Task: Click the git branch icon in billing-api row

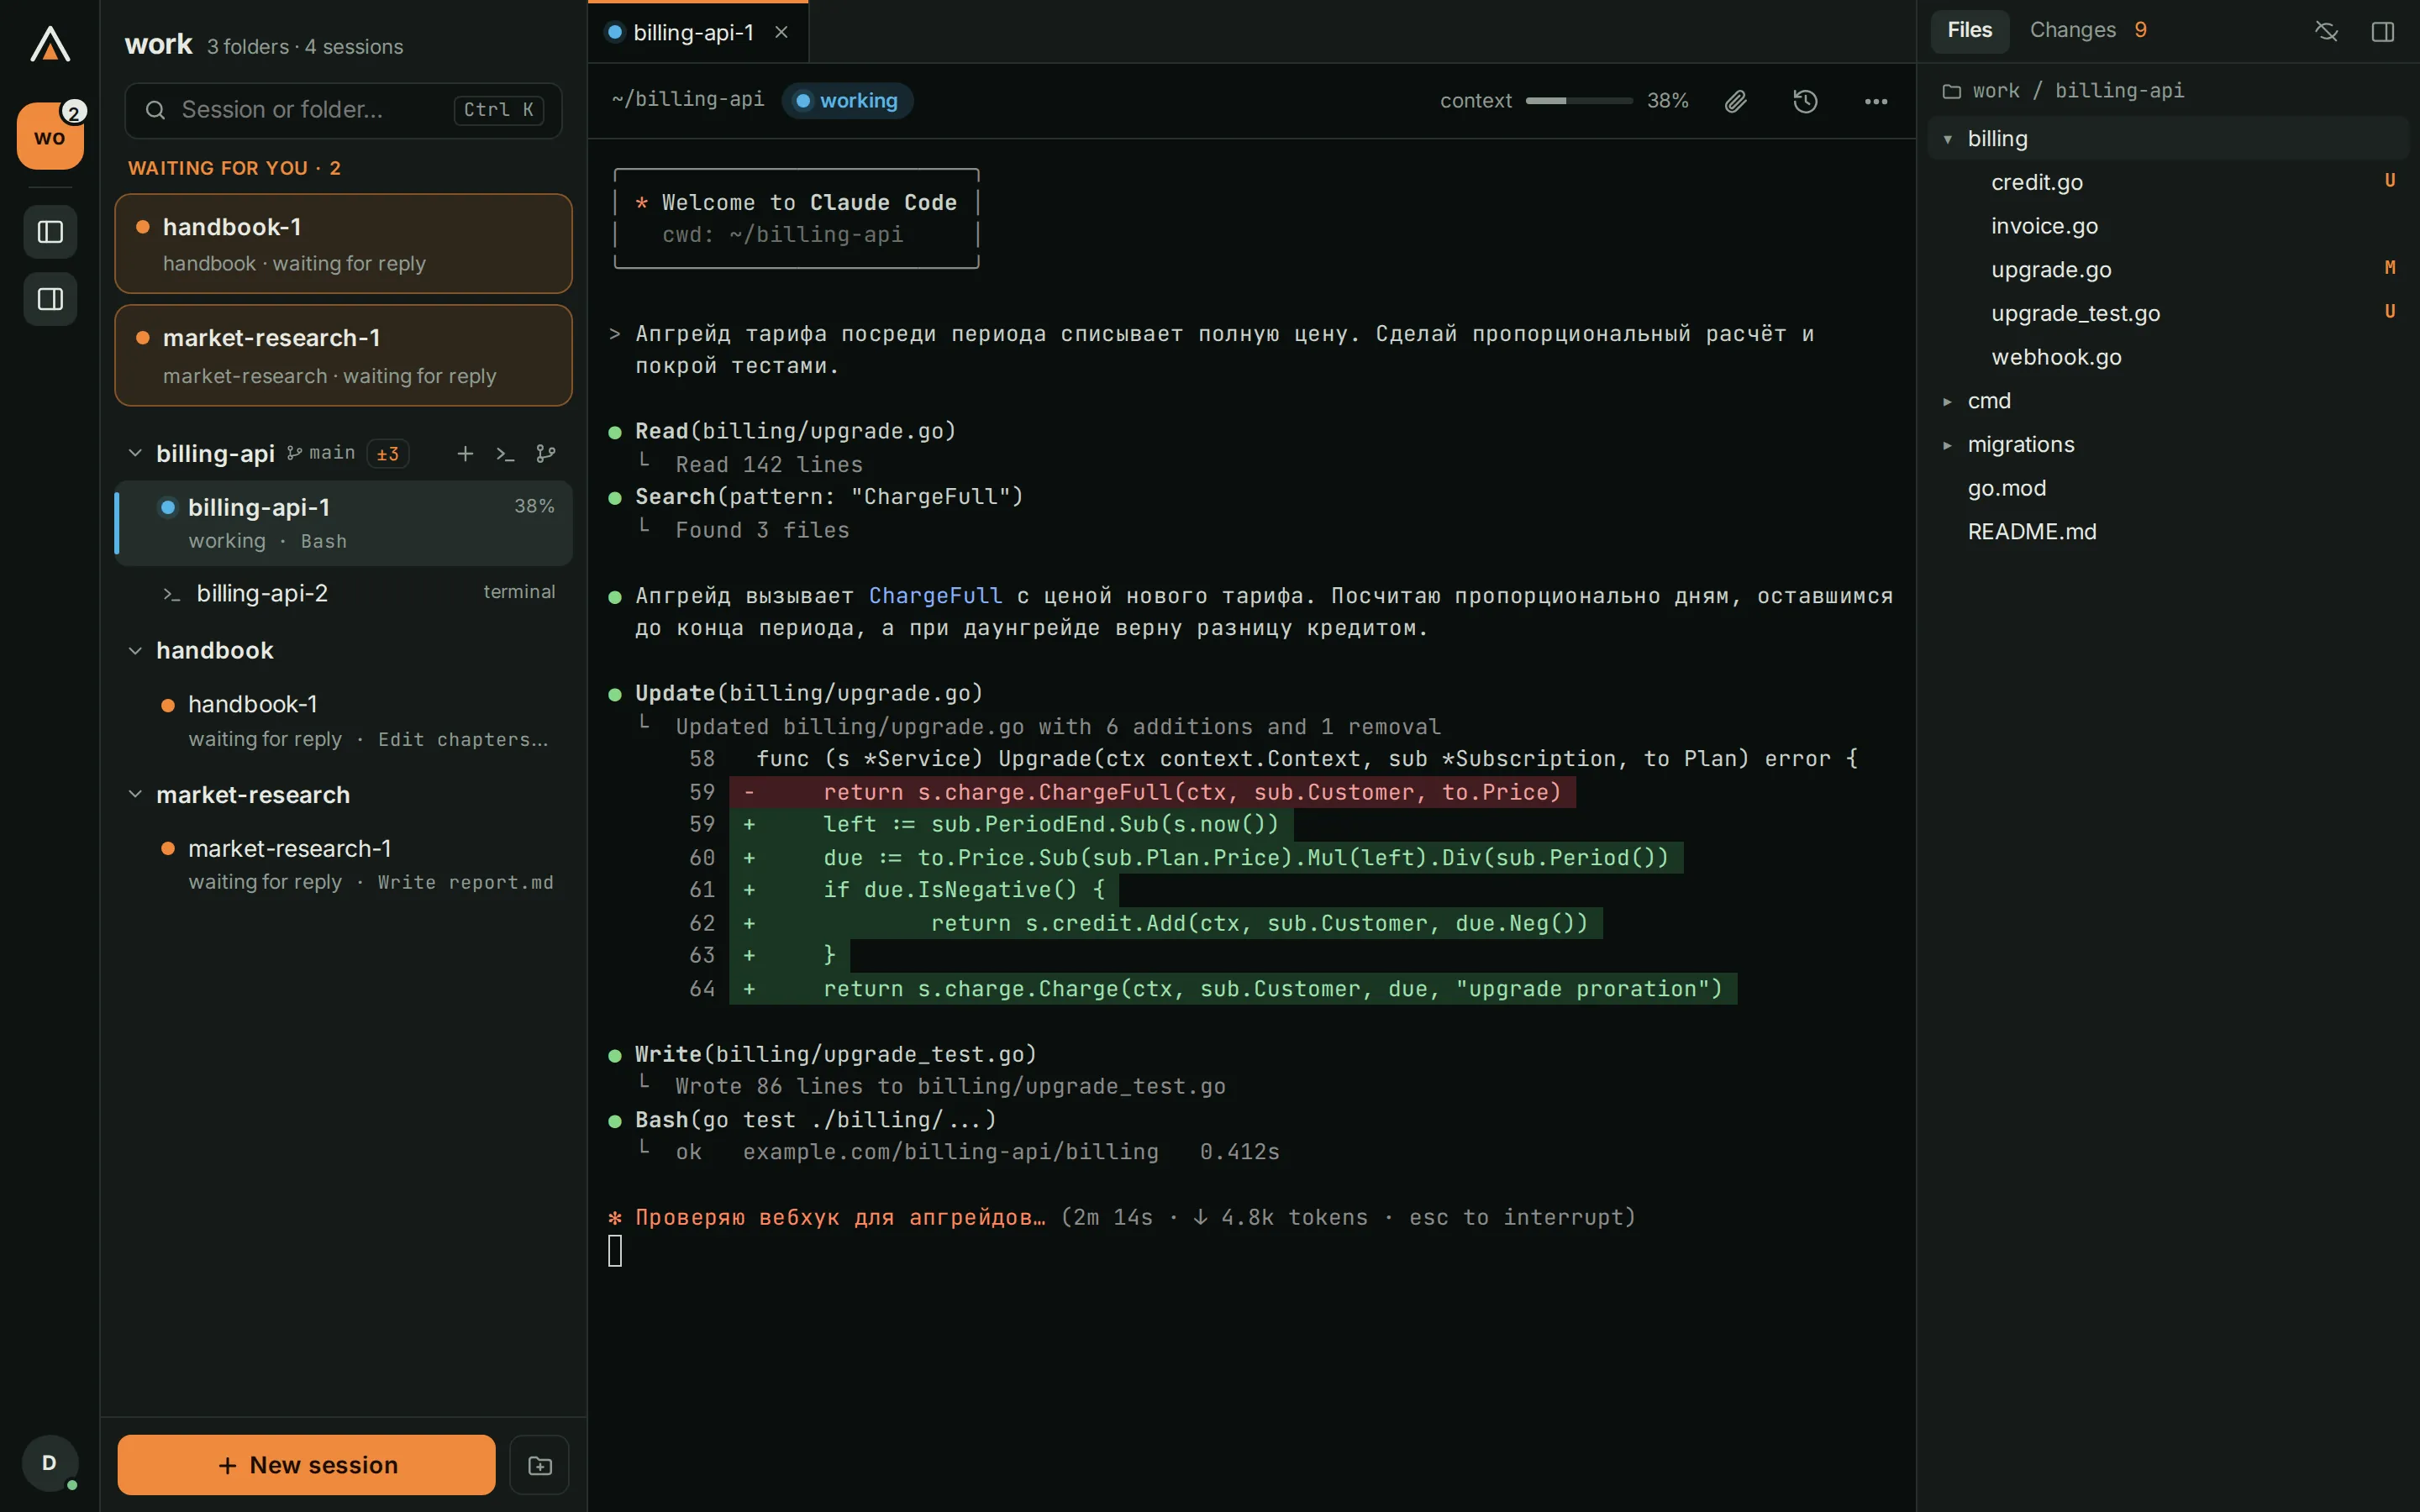Action: [546, 454]
